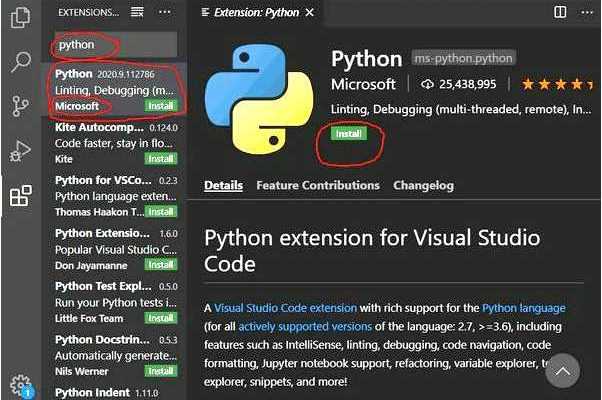Screen dimensions: 602x400
Task: Click the large Python logo image
Action: pyautogui.click(x=259, y=99)
